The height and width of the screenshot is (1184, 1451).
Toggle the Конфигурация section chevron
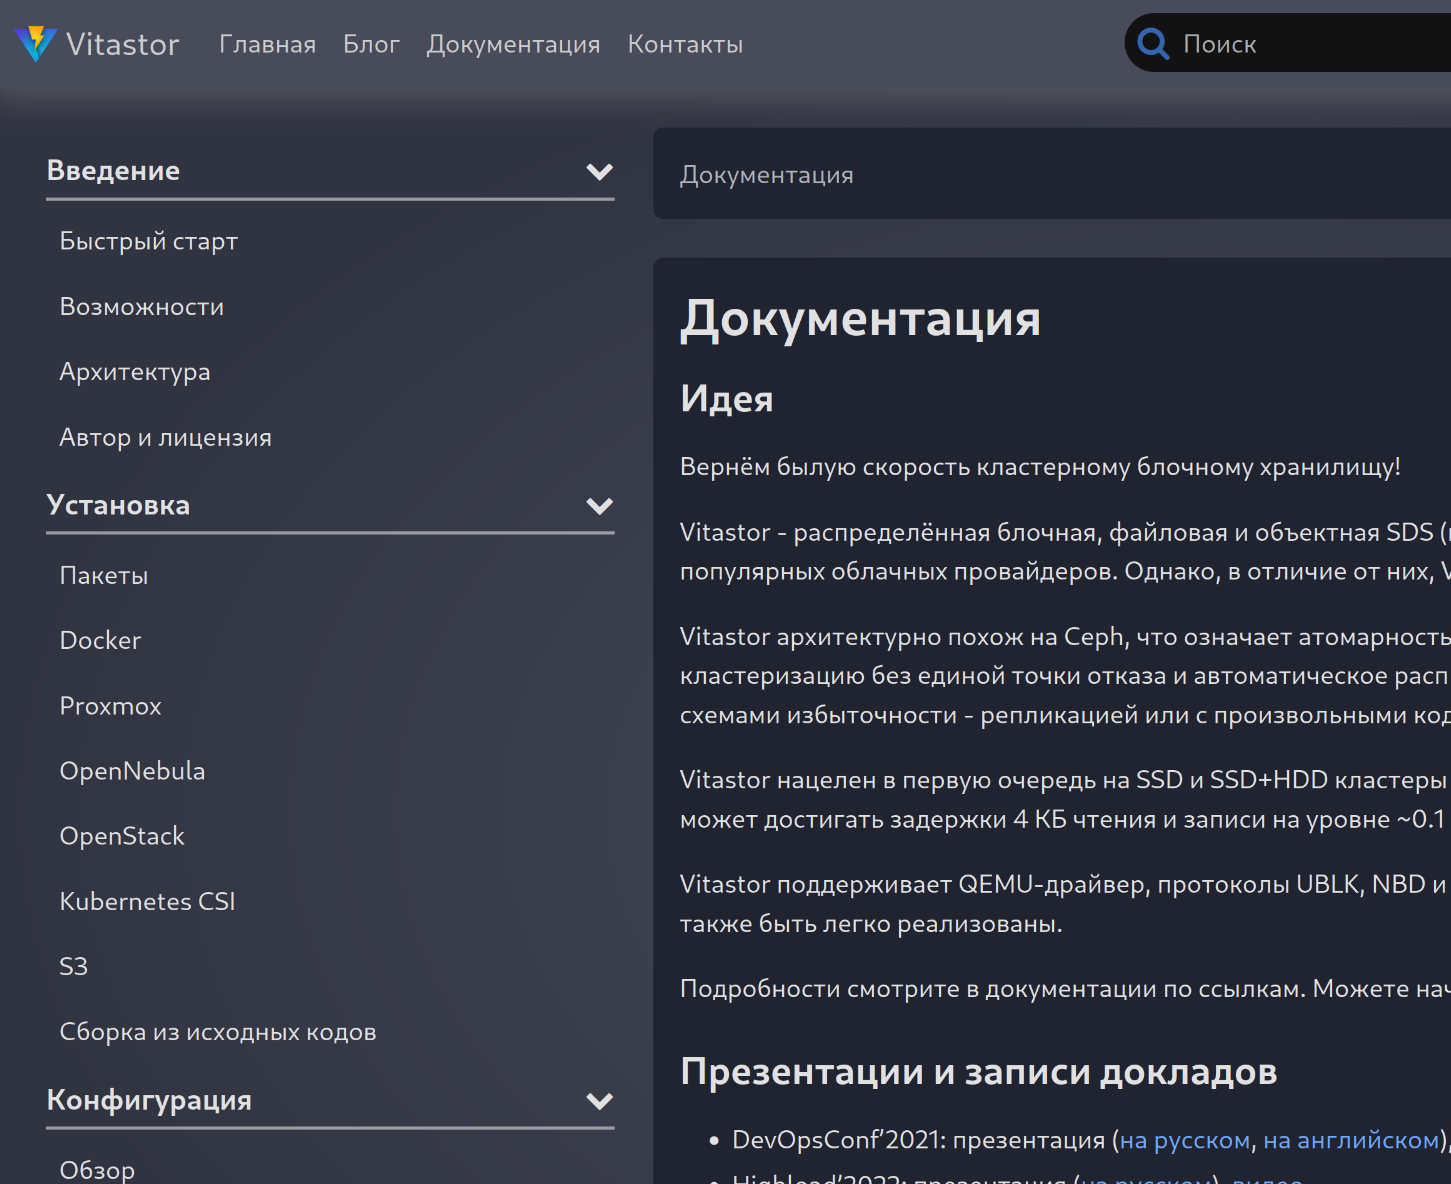[x=599, y=1101]
